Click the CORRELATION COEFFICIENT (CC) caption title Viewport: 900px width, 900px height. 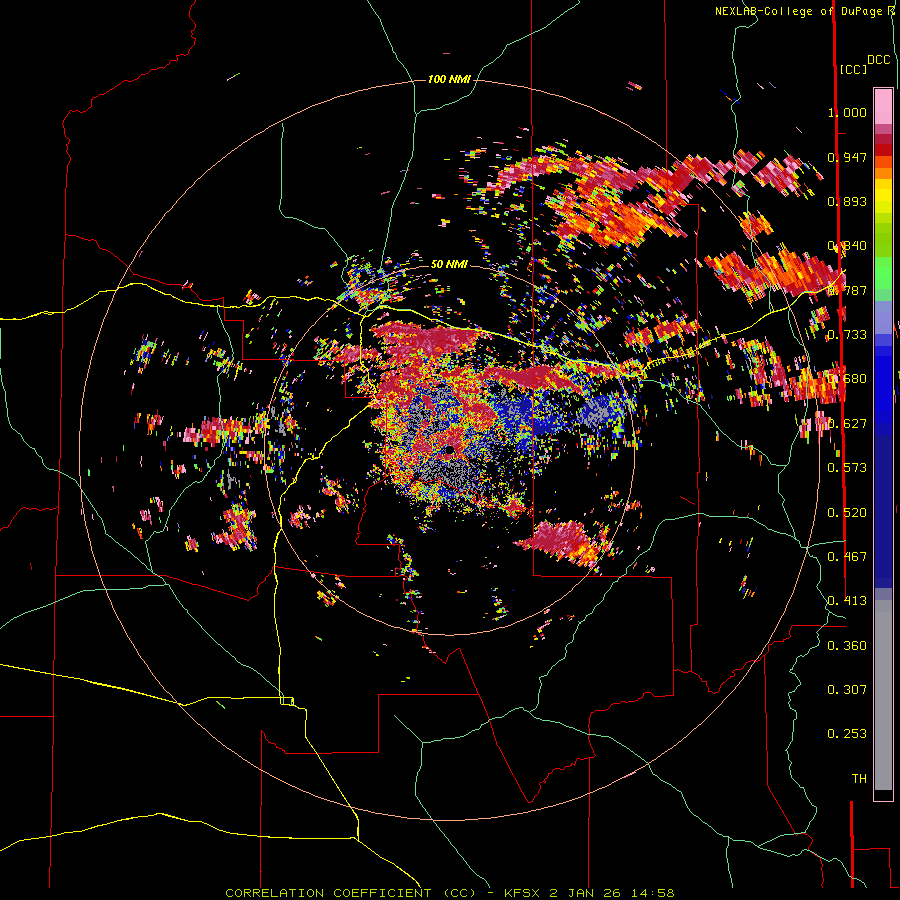click(351, 893)
